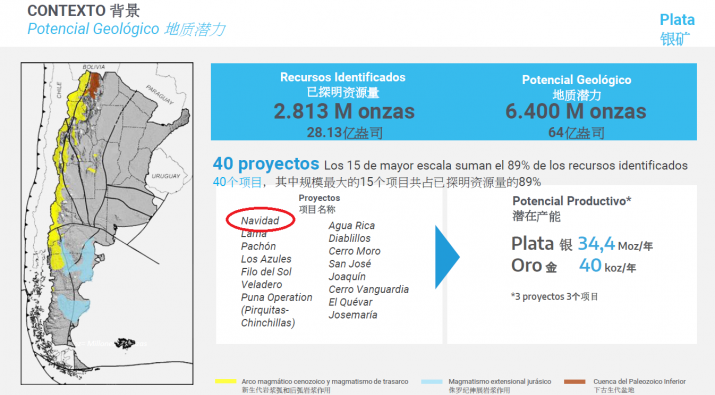Click the Veladero project name

262,285
